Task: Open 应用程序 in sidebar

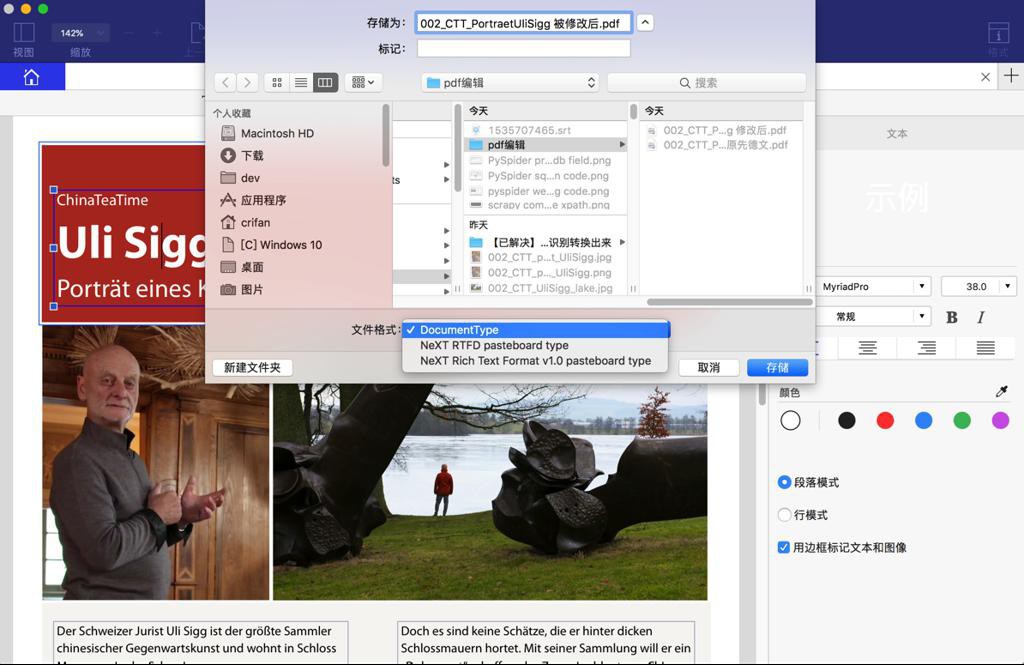Action: [263, 200]
